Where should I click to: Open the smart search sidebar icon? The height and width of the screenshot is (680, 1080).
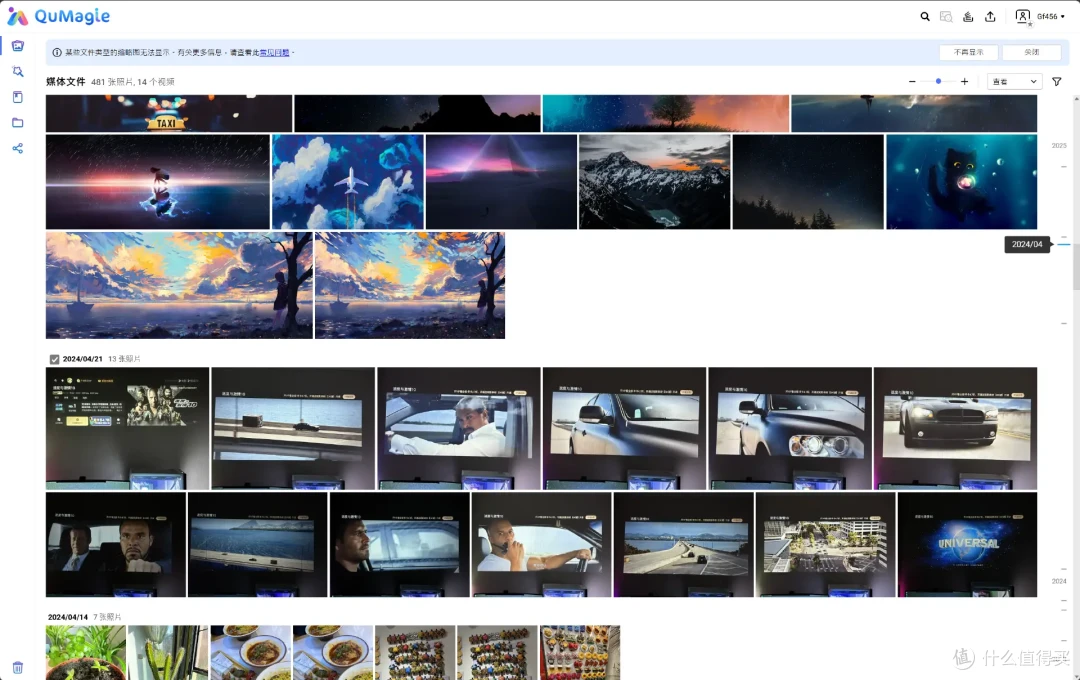coord(18,72)
